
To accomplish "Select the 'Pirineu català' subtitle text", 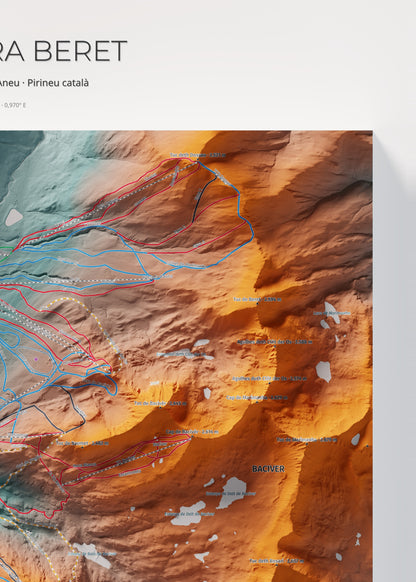I will point(58,83).
